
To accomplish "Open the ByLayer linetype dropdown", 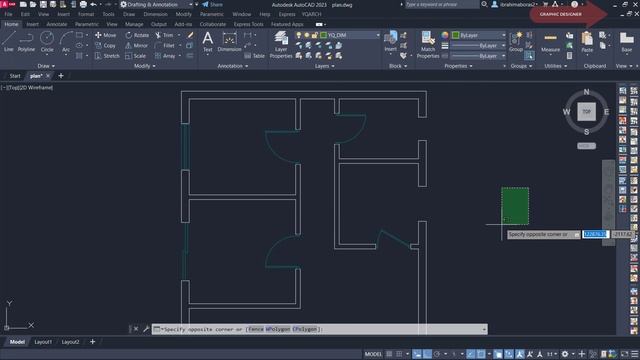I will 479,56.
